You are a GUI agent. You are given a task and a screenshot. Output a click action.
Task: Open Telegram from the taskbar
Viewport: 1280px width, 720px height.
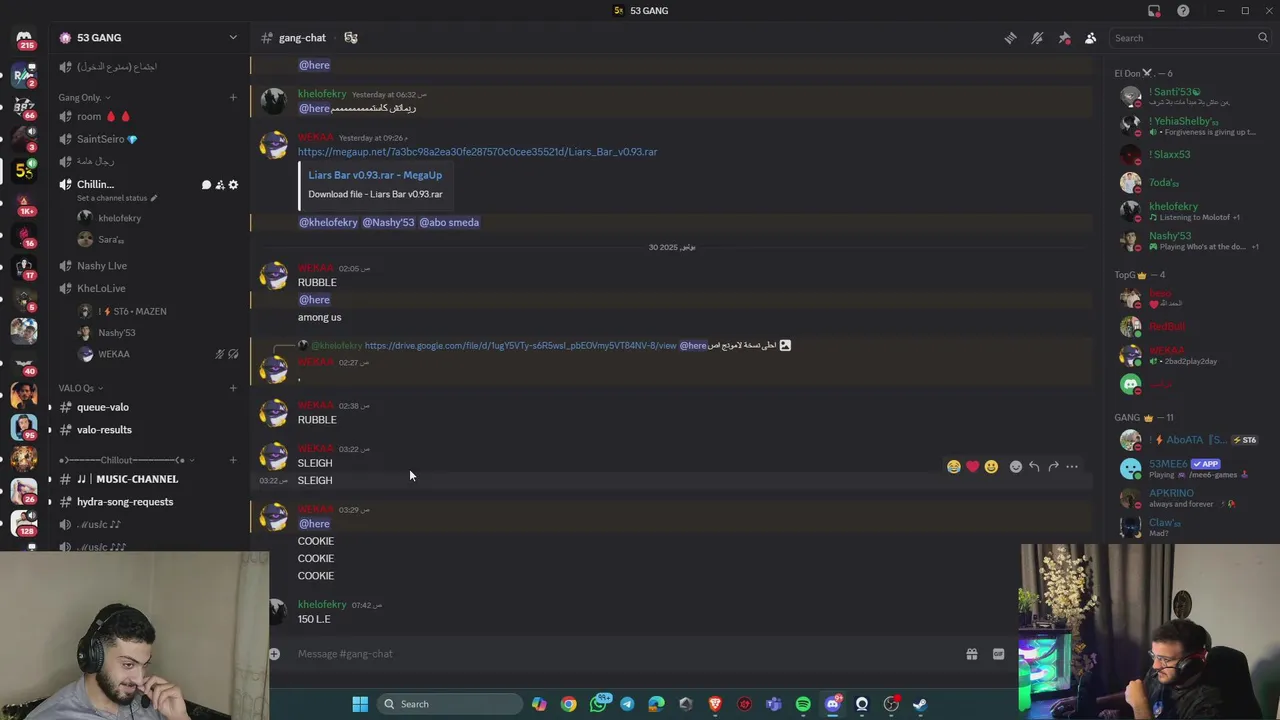(627, 704)
